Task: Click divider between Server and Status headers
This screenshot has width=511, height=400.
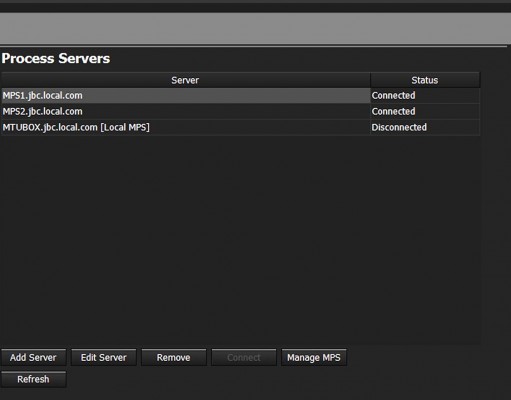Action: 370,80
